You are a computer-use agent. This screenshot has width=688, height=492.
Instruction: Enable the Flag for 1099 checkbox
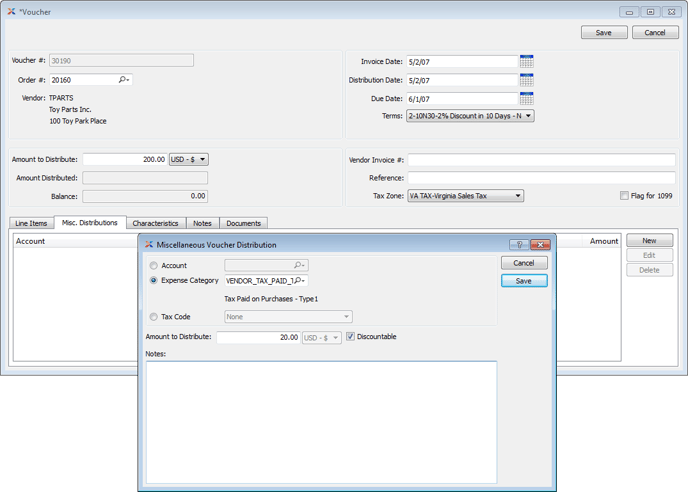[624, 196]
